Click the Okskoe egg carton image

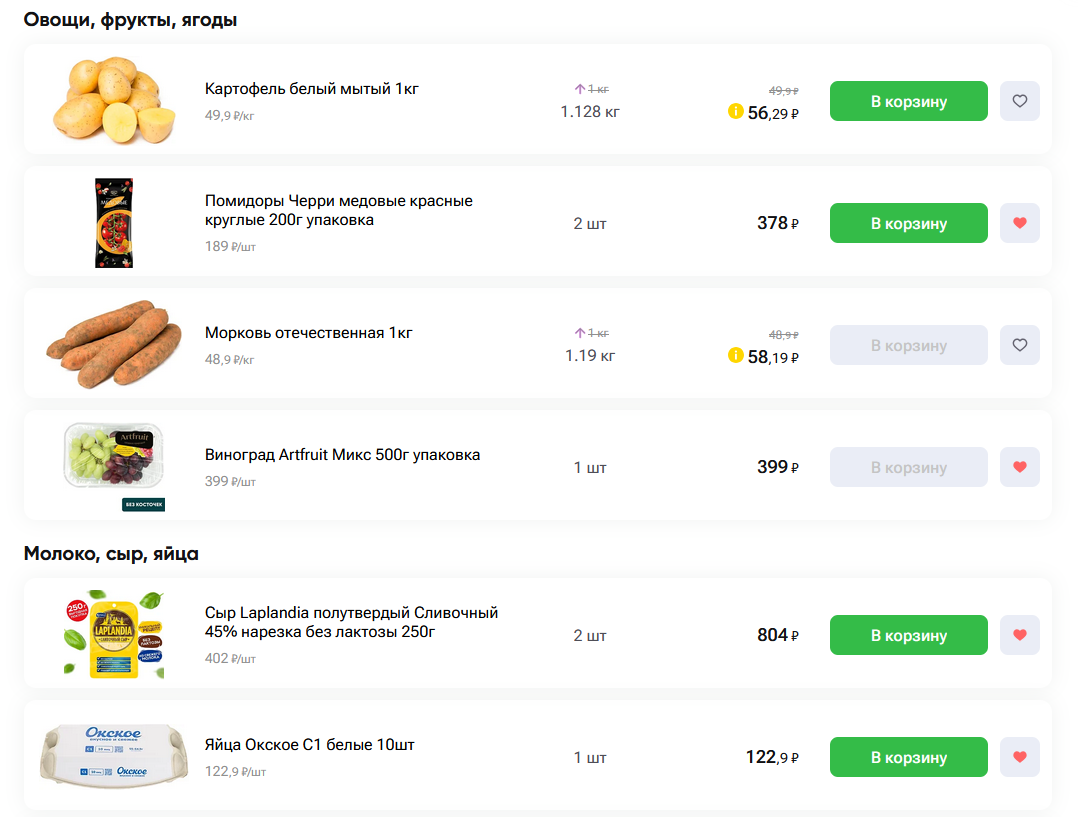click(114, 757)
